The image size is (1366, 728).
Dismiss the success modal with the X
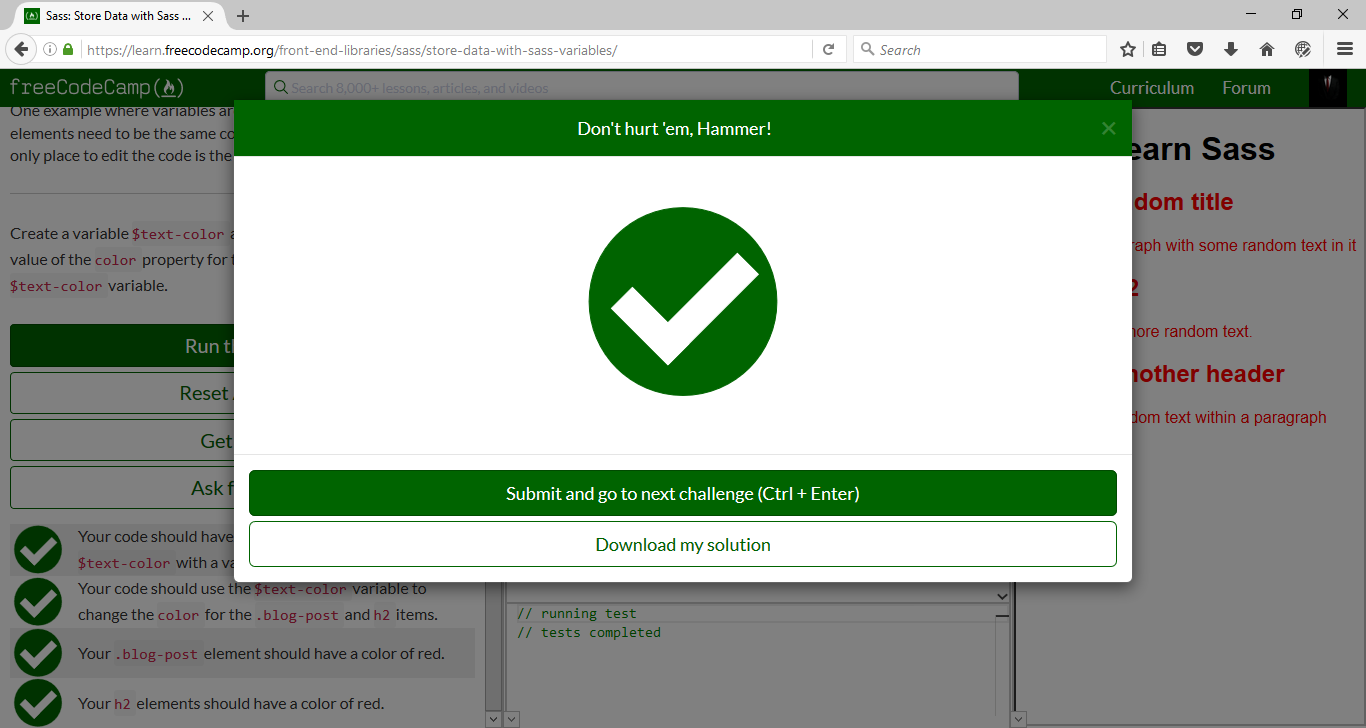(1108, 127)
